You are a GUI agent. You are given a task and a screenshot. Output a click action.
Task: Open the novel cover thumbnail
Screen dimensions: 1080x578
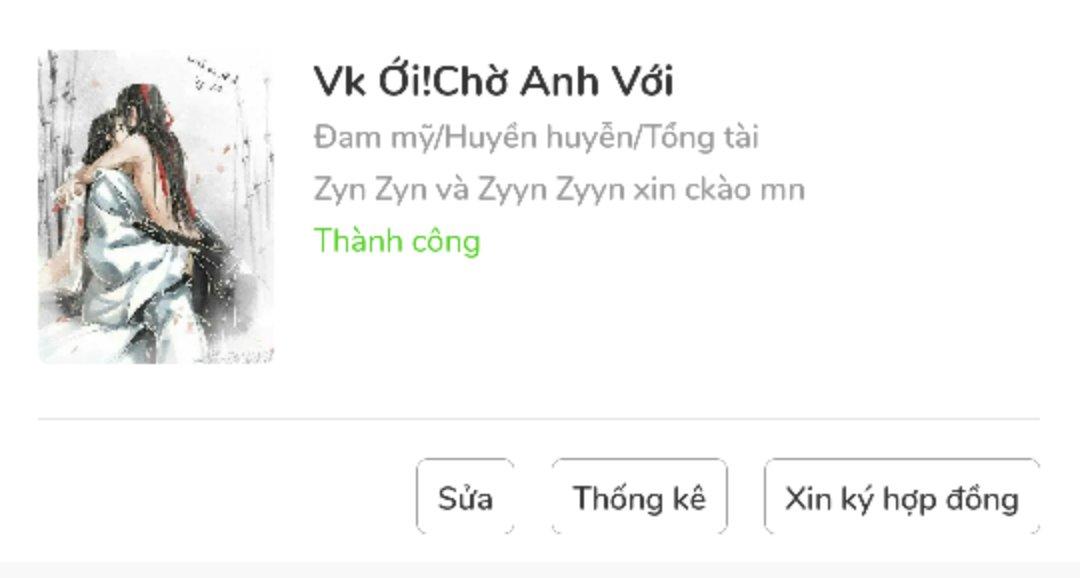[x=156, y=207]
